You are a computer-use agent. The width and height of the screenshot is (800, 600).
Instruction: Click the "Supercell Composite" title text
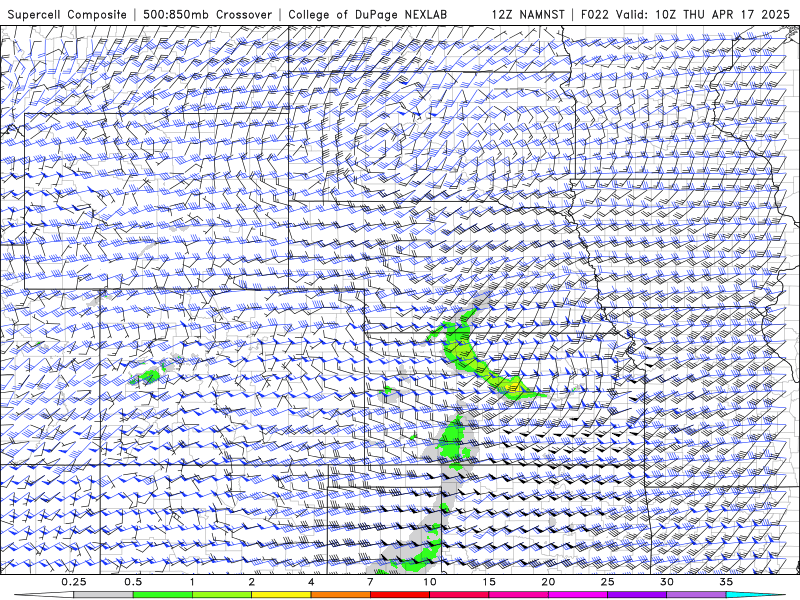click(67, 15)
